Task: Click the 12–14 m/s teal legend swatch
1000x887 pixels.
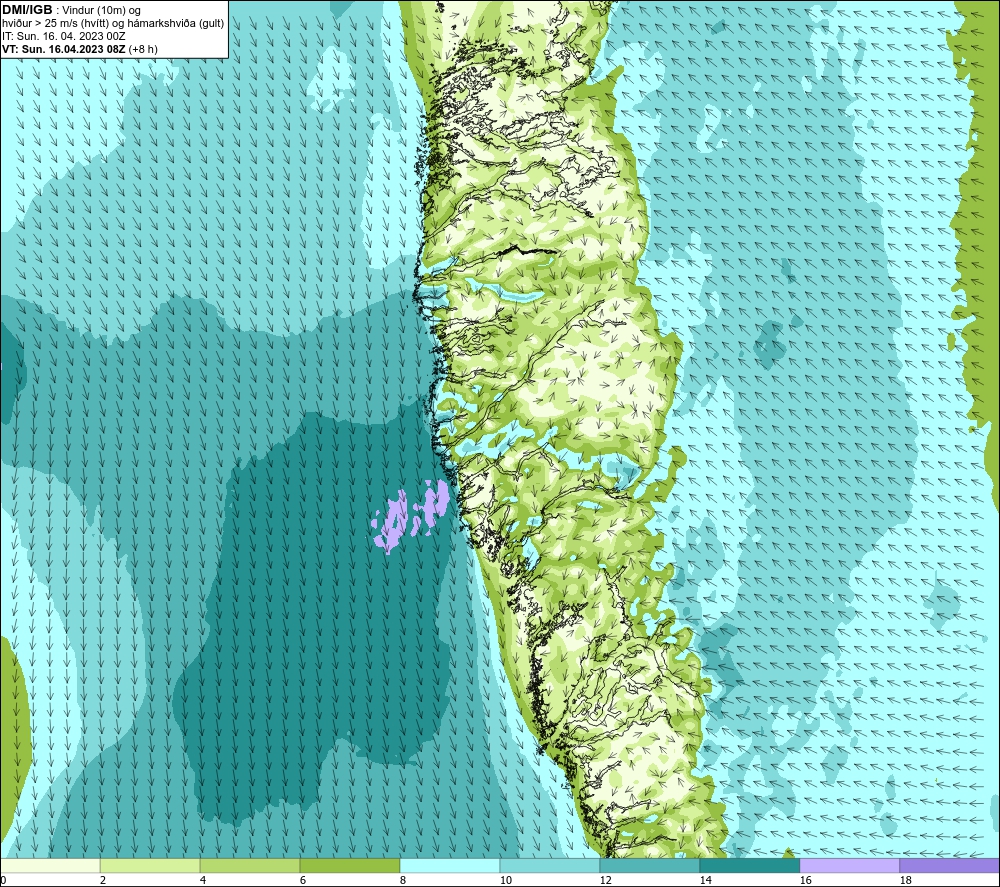Action: click(650, 865)
